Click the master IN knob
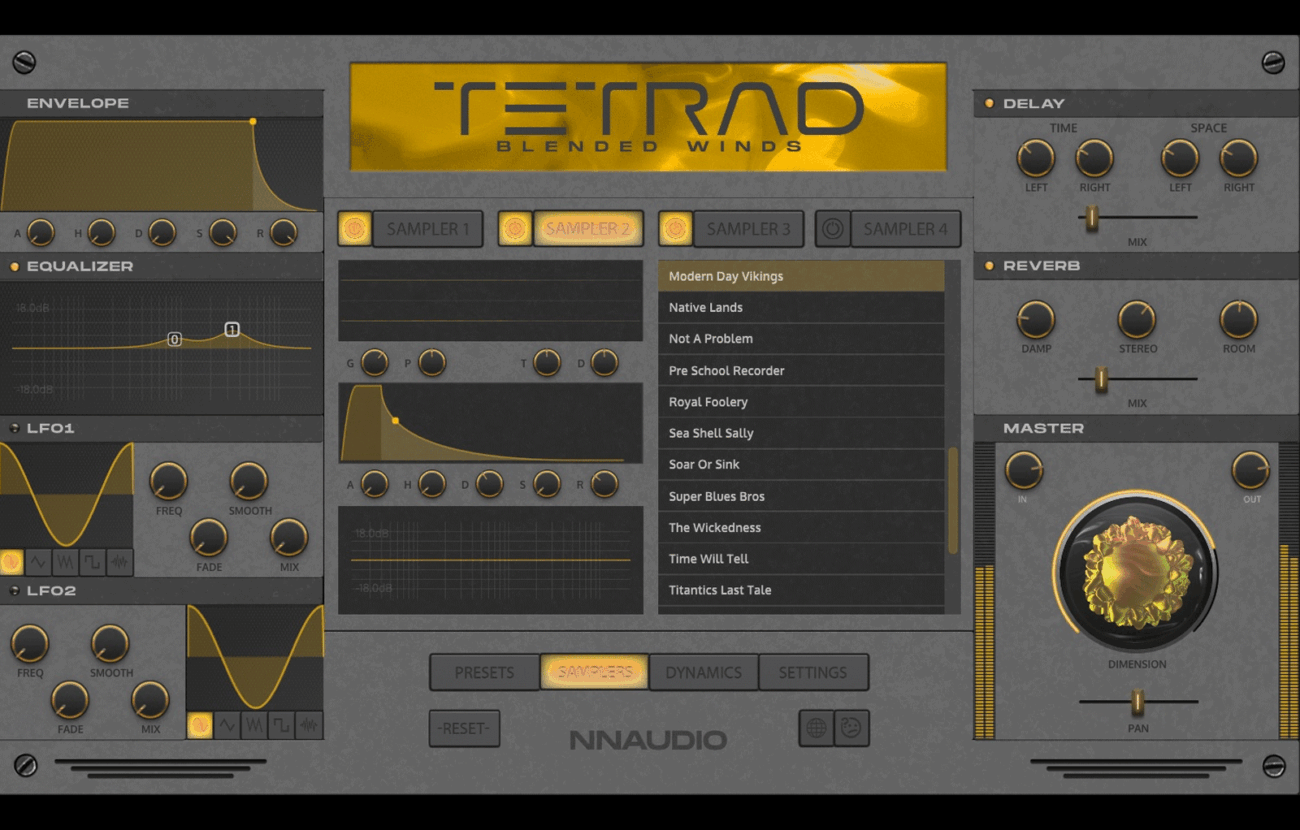The image size is (1300, 830). click(x=1024, y=470)
